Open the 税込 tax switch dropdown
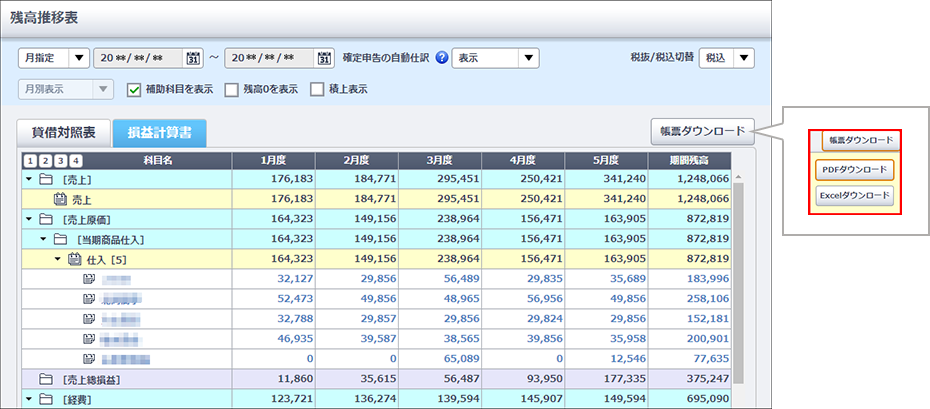This screenshot has height=409, width=930. coord(727,58)
